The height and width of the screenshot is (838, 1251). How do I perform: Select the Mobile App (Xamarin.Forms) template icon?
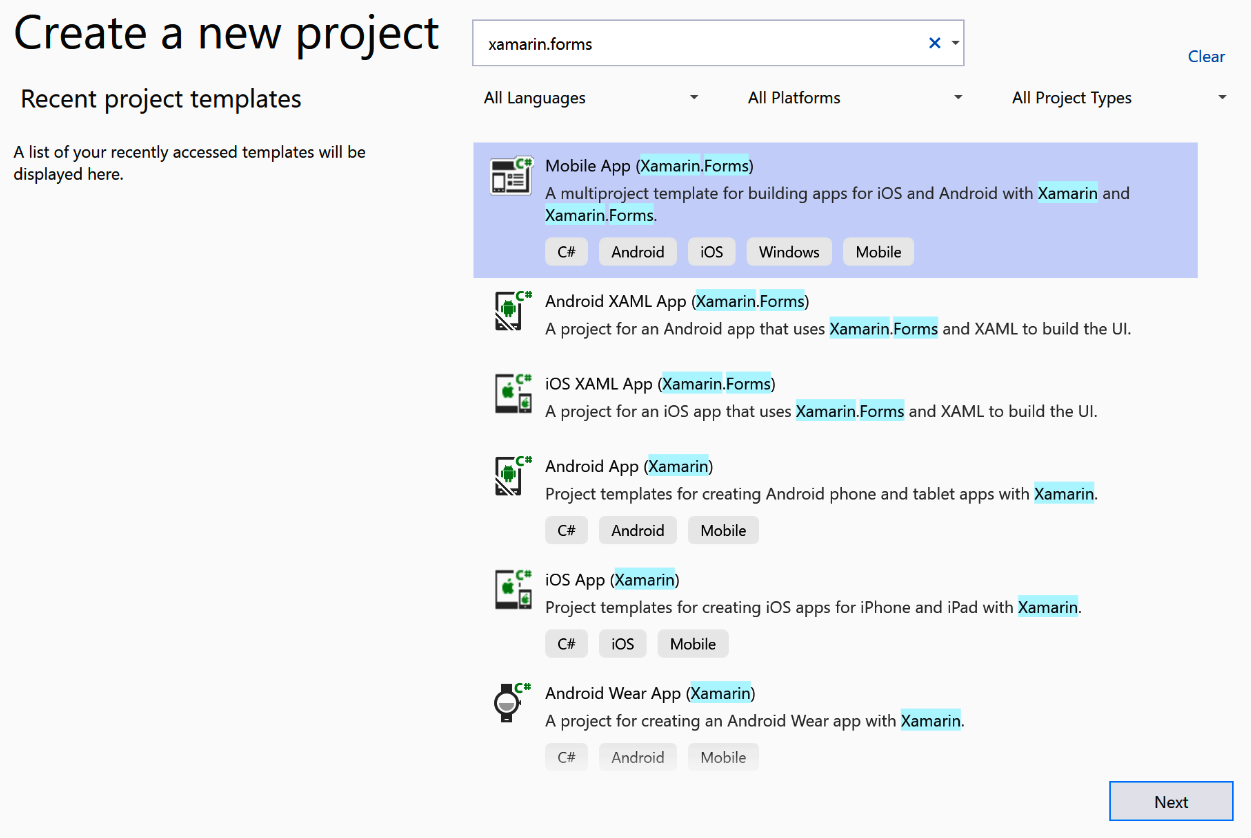tap(510, 175)
